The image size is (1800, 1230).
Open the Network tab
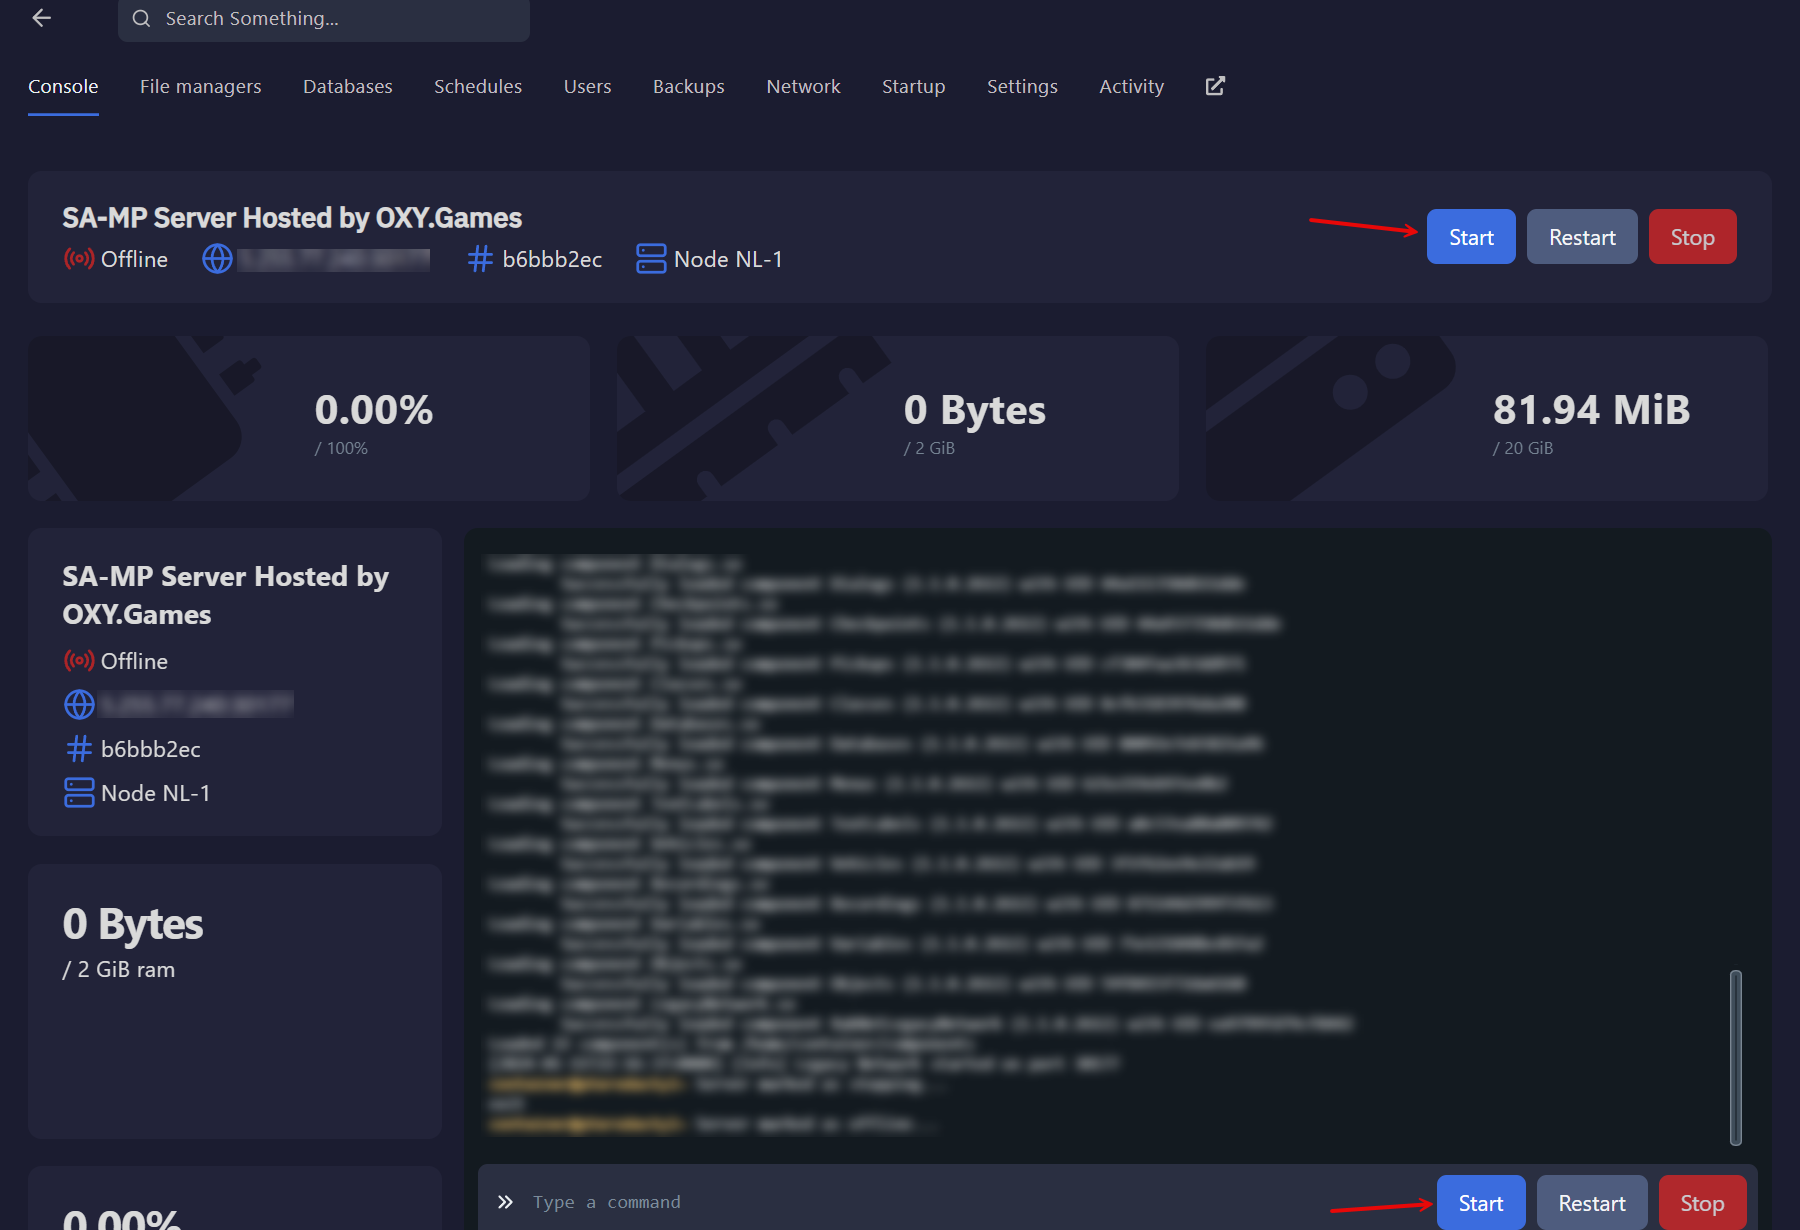[x=803, y=86]
